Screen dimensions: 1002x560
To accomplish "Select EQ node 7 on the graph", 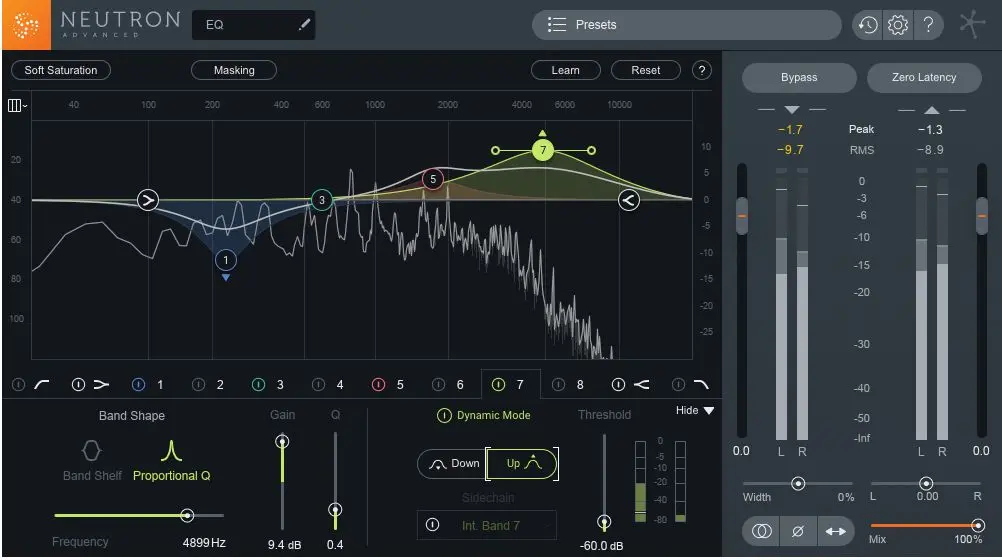I will 542,150.
